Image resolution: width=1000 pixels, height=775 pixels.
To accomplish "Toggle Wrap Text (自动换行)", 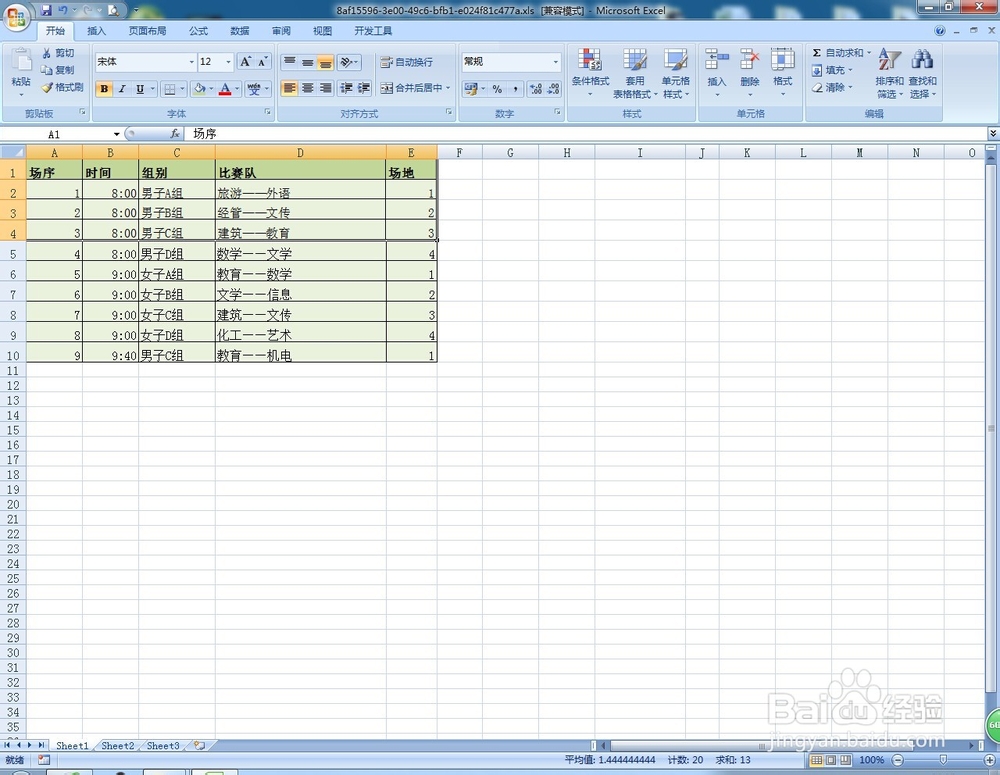I will tap(407, 62).
